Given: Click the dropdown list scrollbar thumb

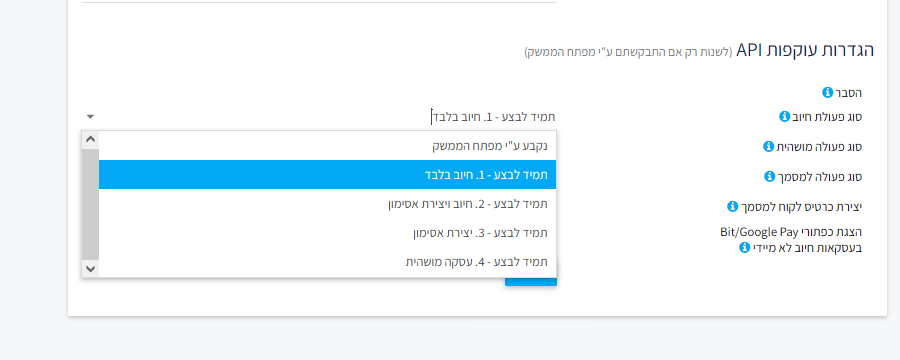Looking at the screenshot, I should point(90,204).
